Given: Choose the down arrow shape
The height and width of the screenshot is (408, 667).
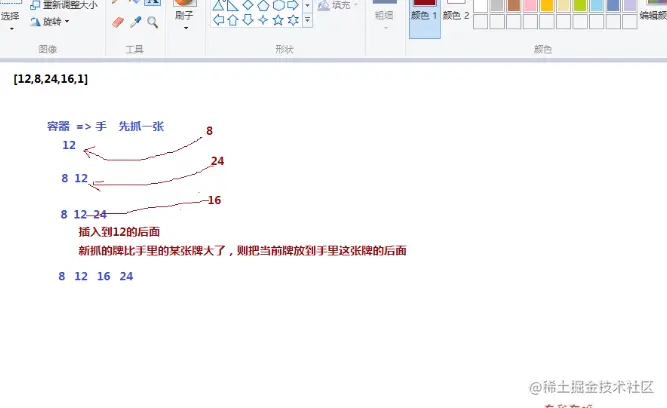Looking at the screenshot, I should (x=248, y=20).
